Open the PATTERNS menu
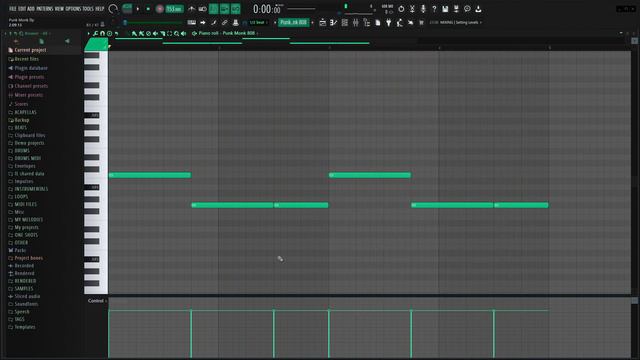The width and height of the screenshot is (640, 360). click(x=45, y=9)
